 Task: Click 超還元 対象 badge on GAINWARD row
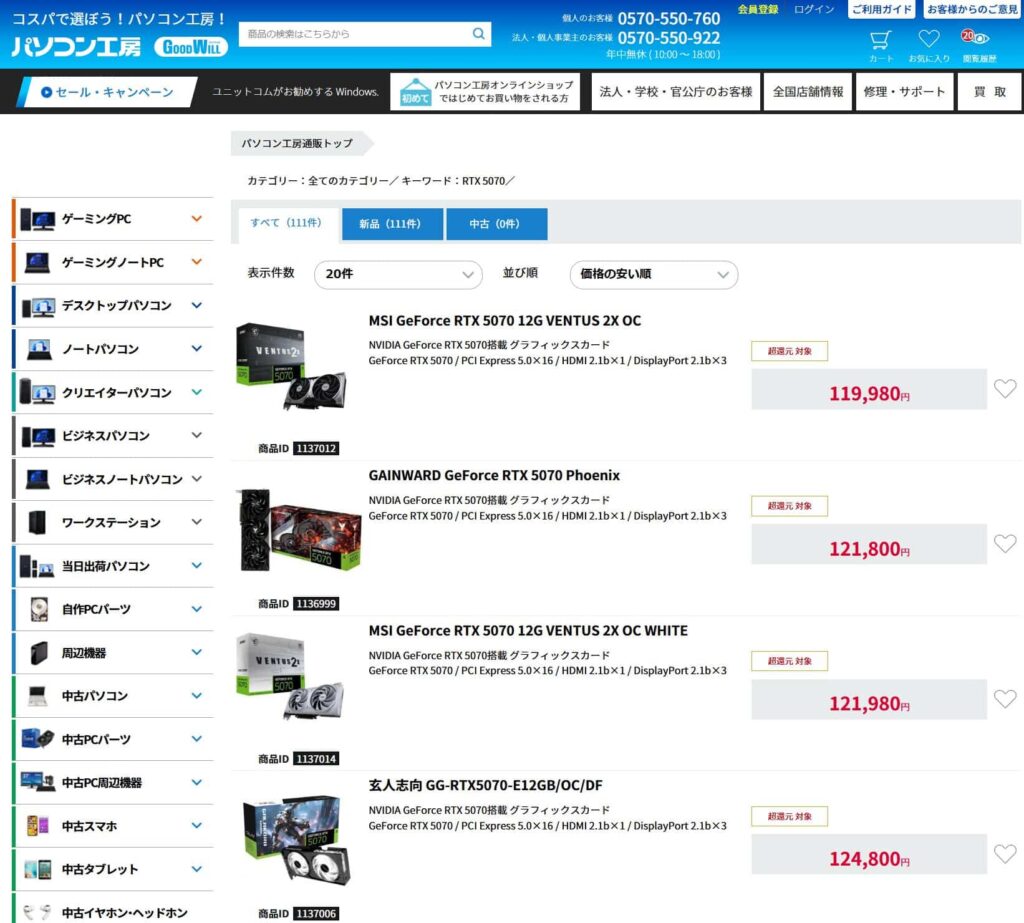(x=789, y=506)
